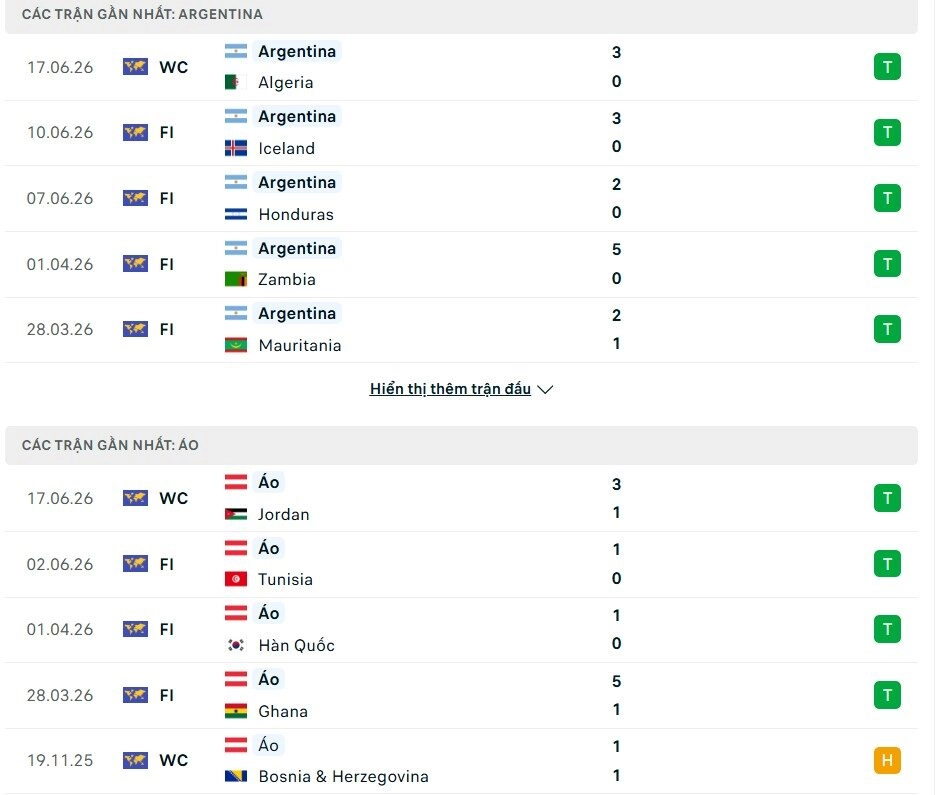This screenshot has width=935, height=795.
Task: Click the Tunisia flag icon
Action: pos(236,579)
